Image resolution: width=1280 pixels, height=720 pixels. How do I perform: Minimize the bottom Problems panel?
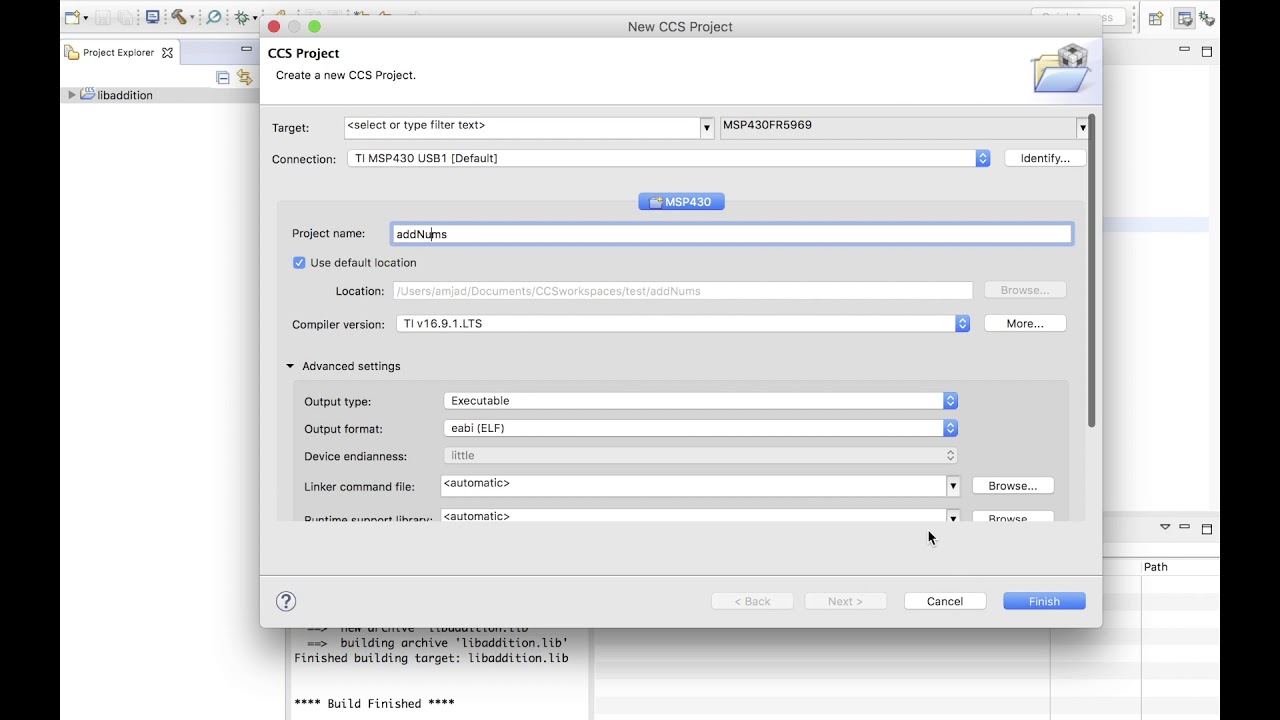[x=1184, y=526]
